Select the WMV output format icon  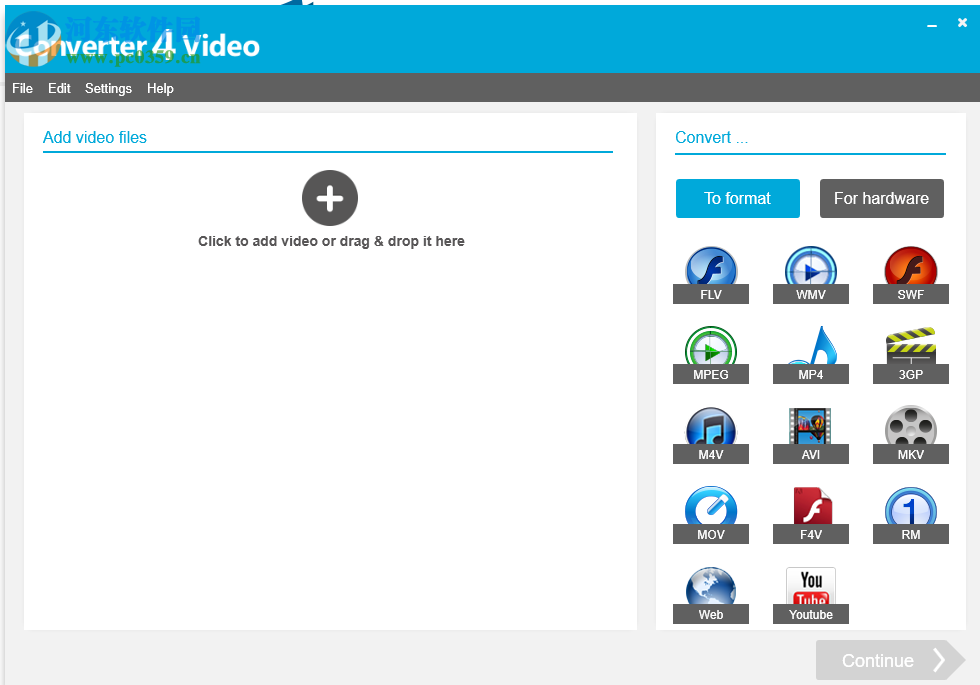811,266
